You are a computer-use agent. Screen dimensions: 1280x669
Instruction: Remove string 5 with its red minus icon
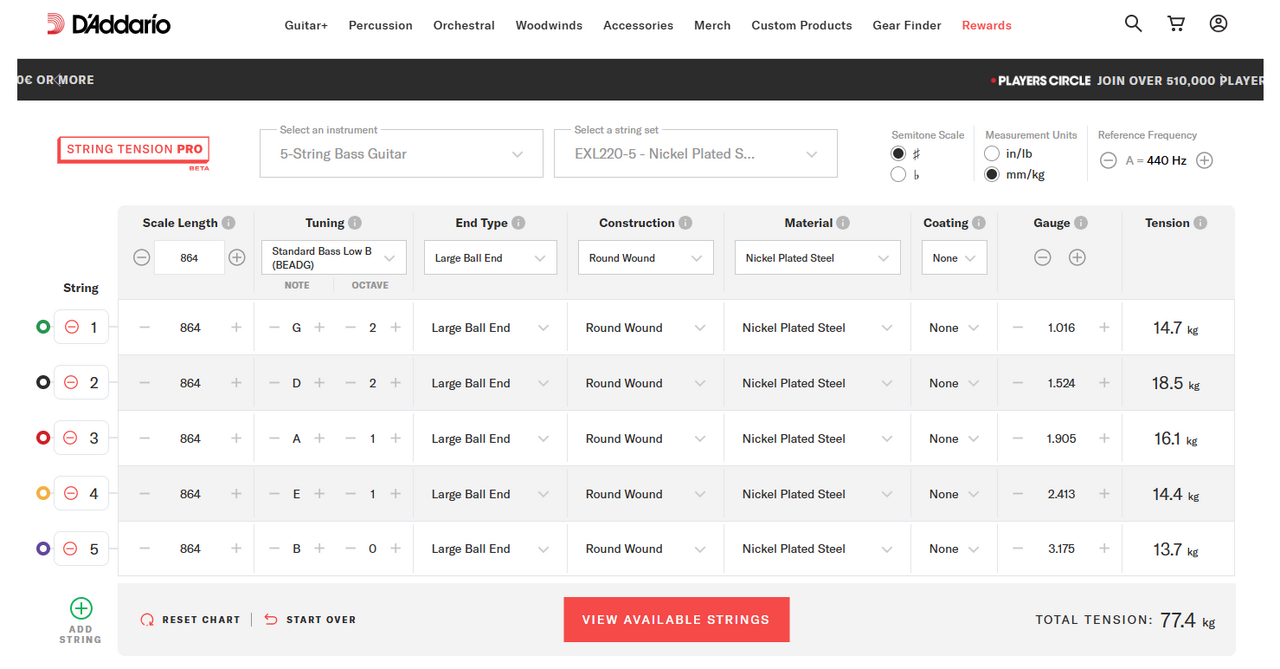coord(71,548)
